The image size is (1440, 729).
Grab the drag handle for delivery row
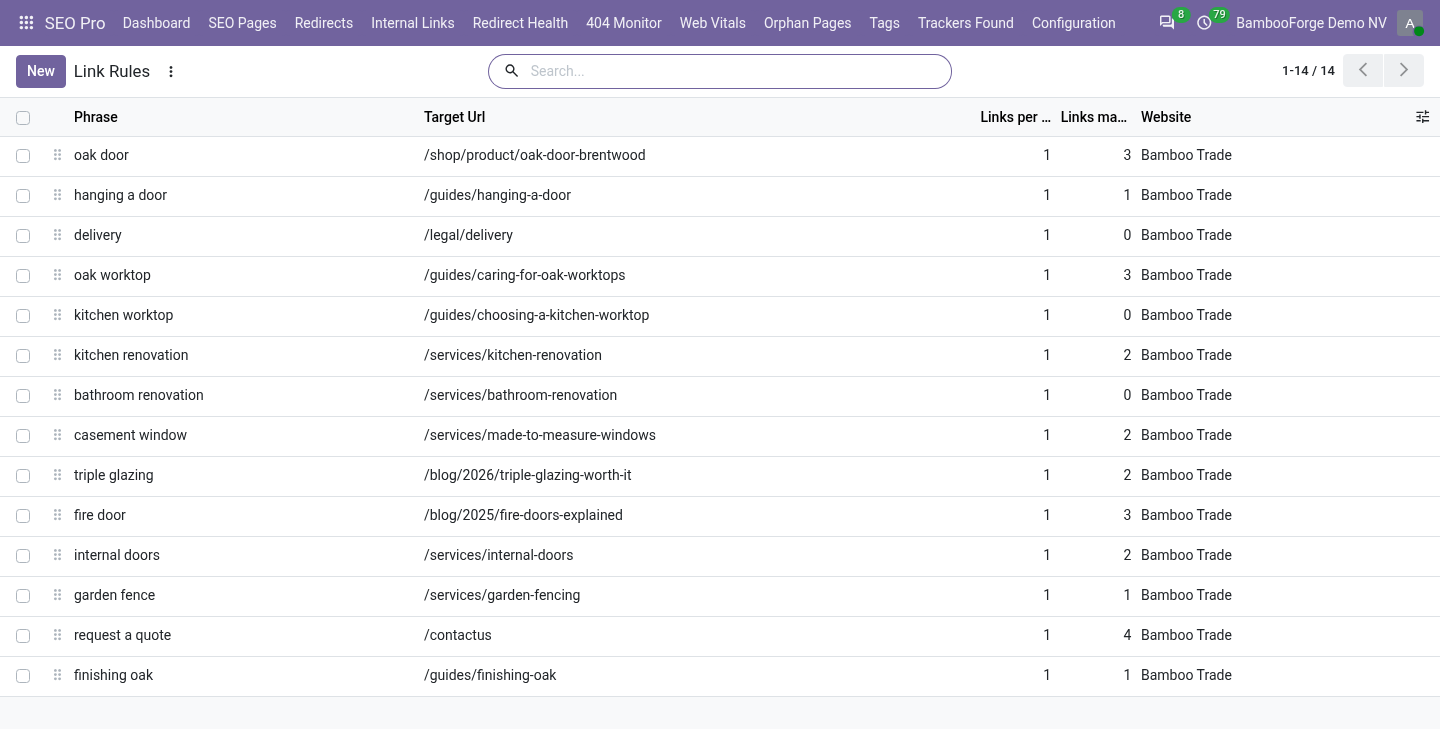[57, 235]
